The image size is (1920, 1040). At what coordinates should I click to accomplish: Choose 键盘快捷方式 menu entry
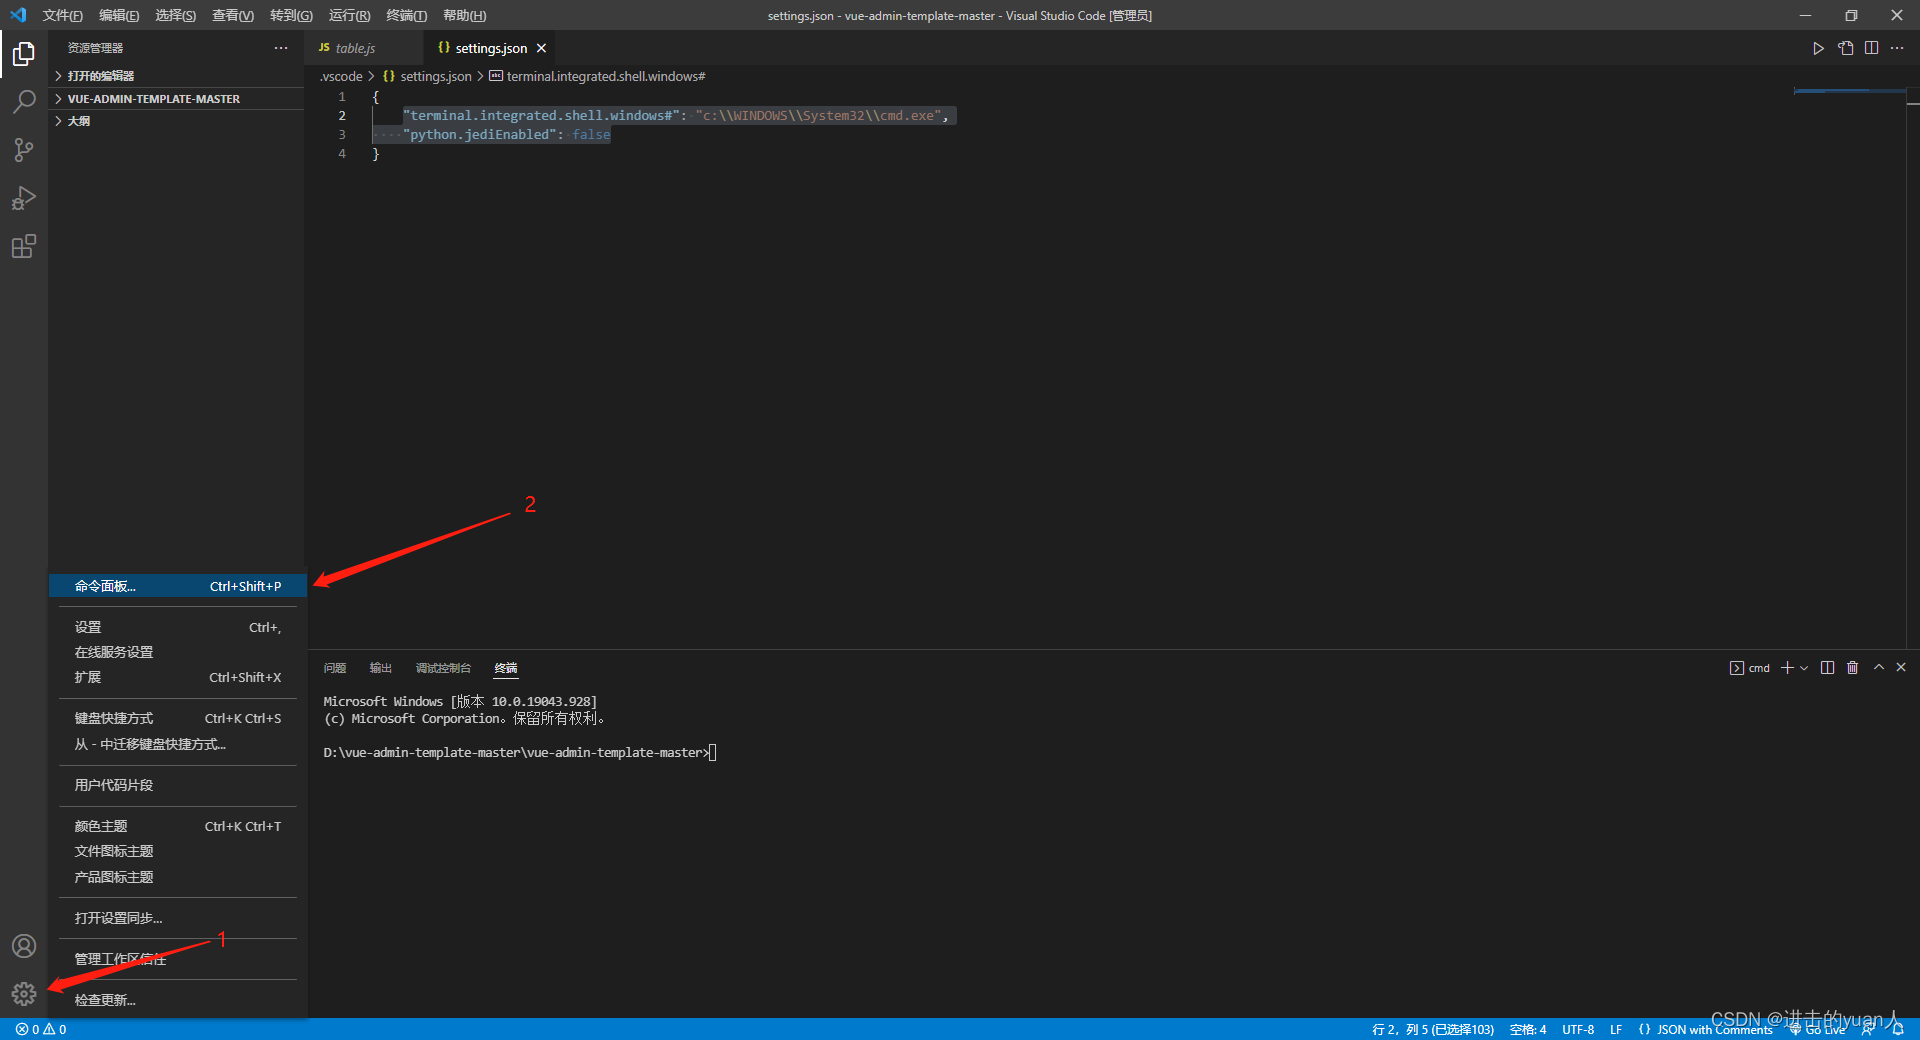(x=178, y=718)
